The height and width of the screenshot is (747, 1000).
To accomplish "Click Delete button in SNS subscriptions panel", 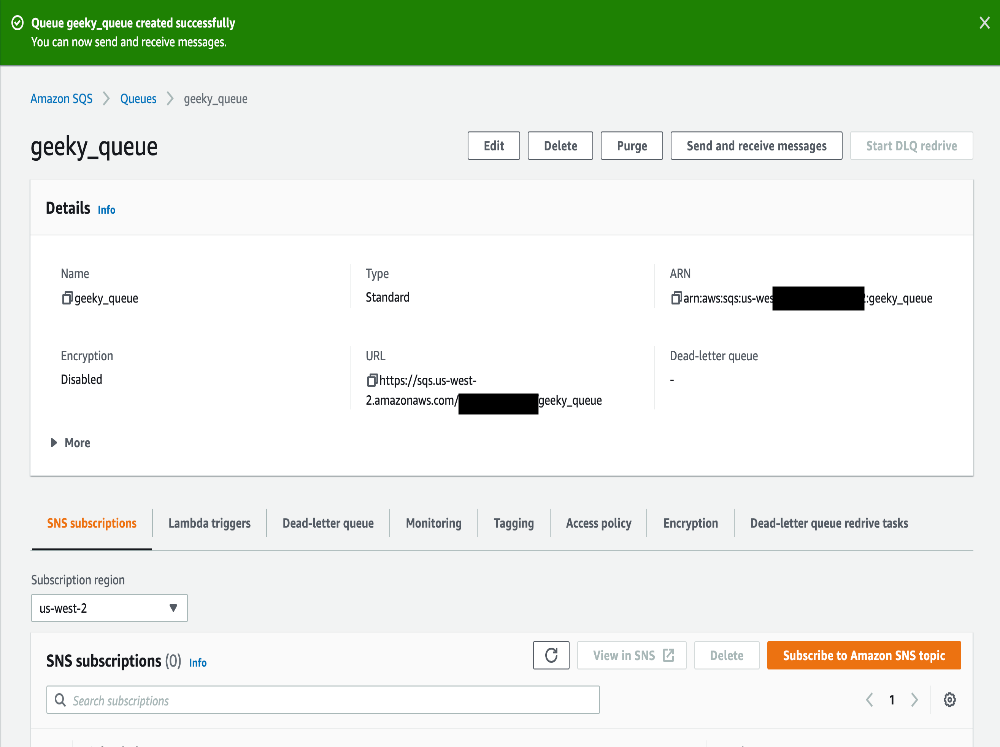I will [x=726, y=655].
